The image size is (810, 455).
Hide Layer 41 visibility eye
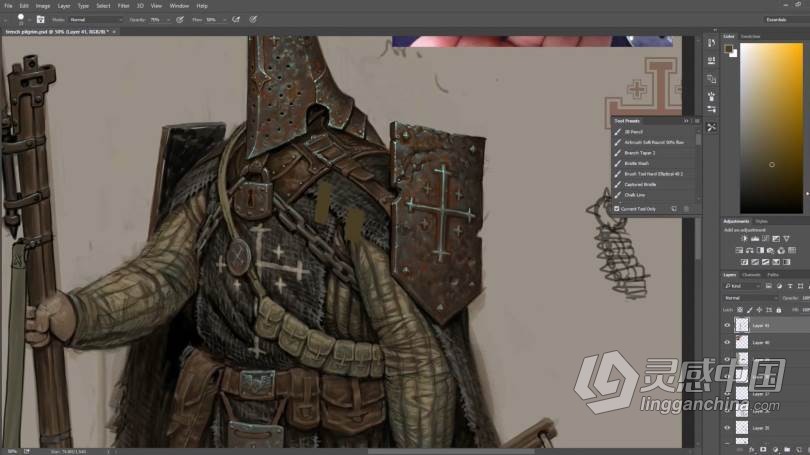coord(727,325)
